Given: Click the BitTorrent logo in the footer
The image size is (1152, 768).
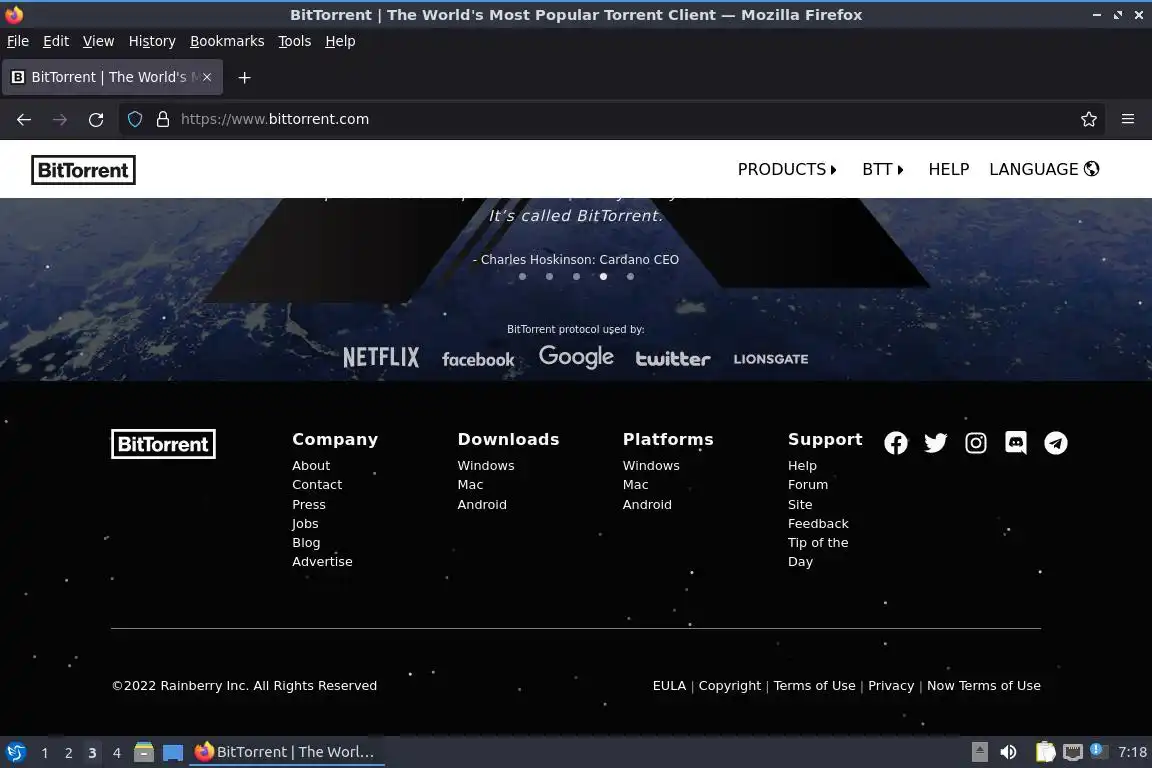Looking at the screenshot, I should click(x=163, y=444).
